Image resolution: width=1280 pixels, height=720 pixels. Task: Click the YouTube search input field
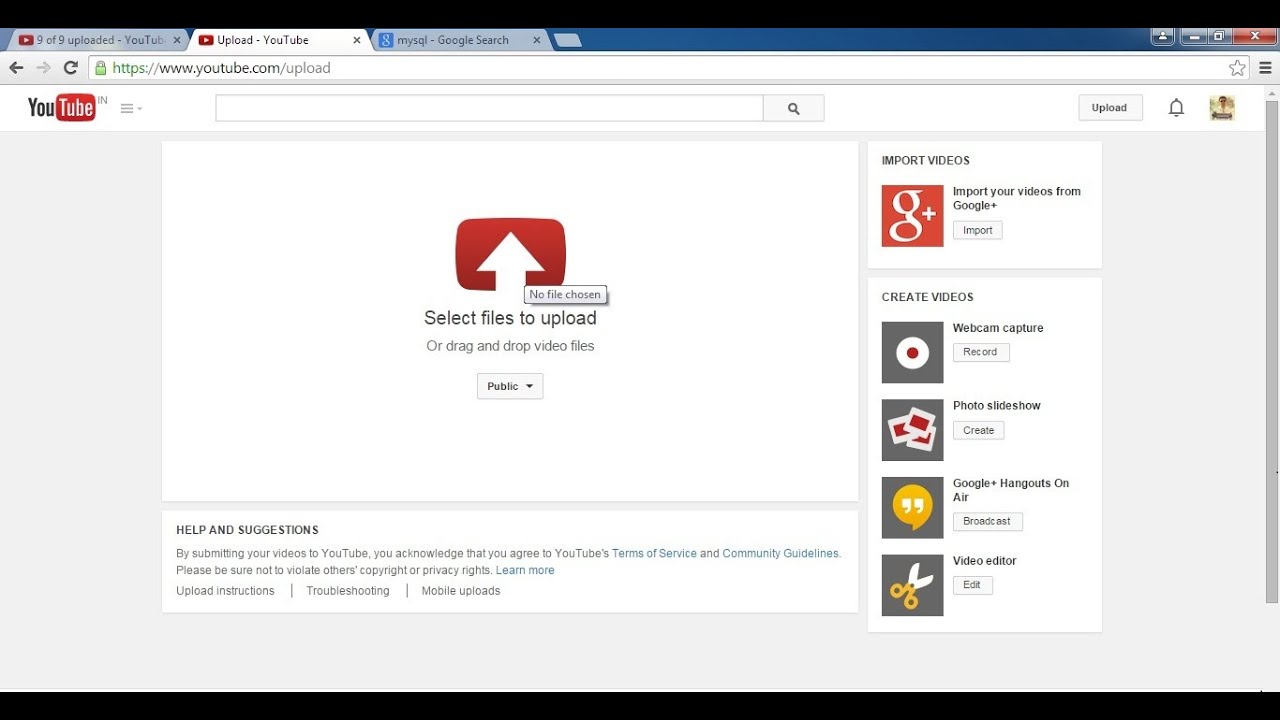coord(489,108)
